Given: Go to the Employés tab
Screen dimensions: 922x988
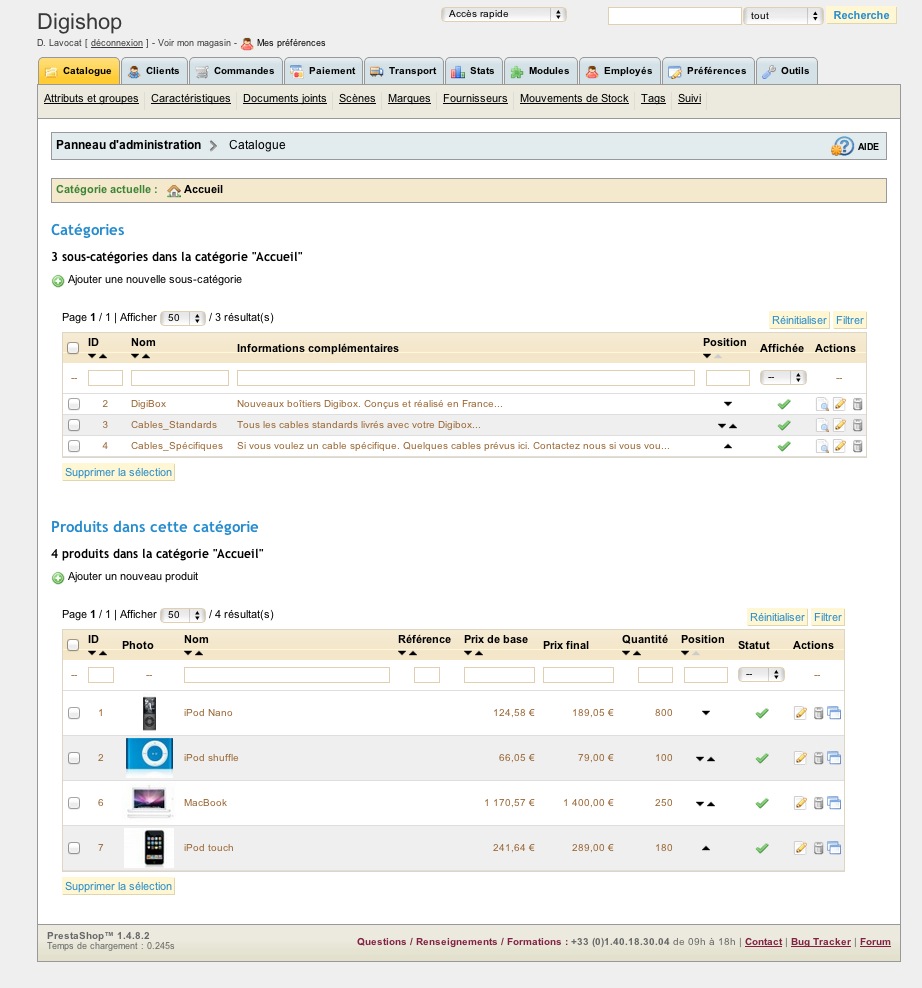Looking at the screenshot, I should [619, 71].
